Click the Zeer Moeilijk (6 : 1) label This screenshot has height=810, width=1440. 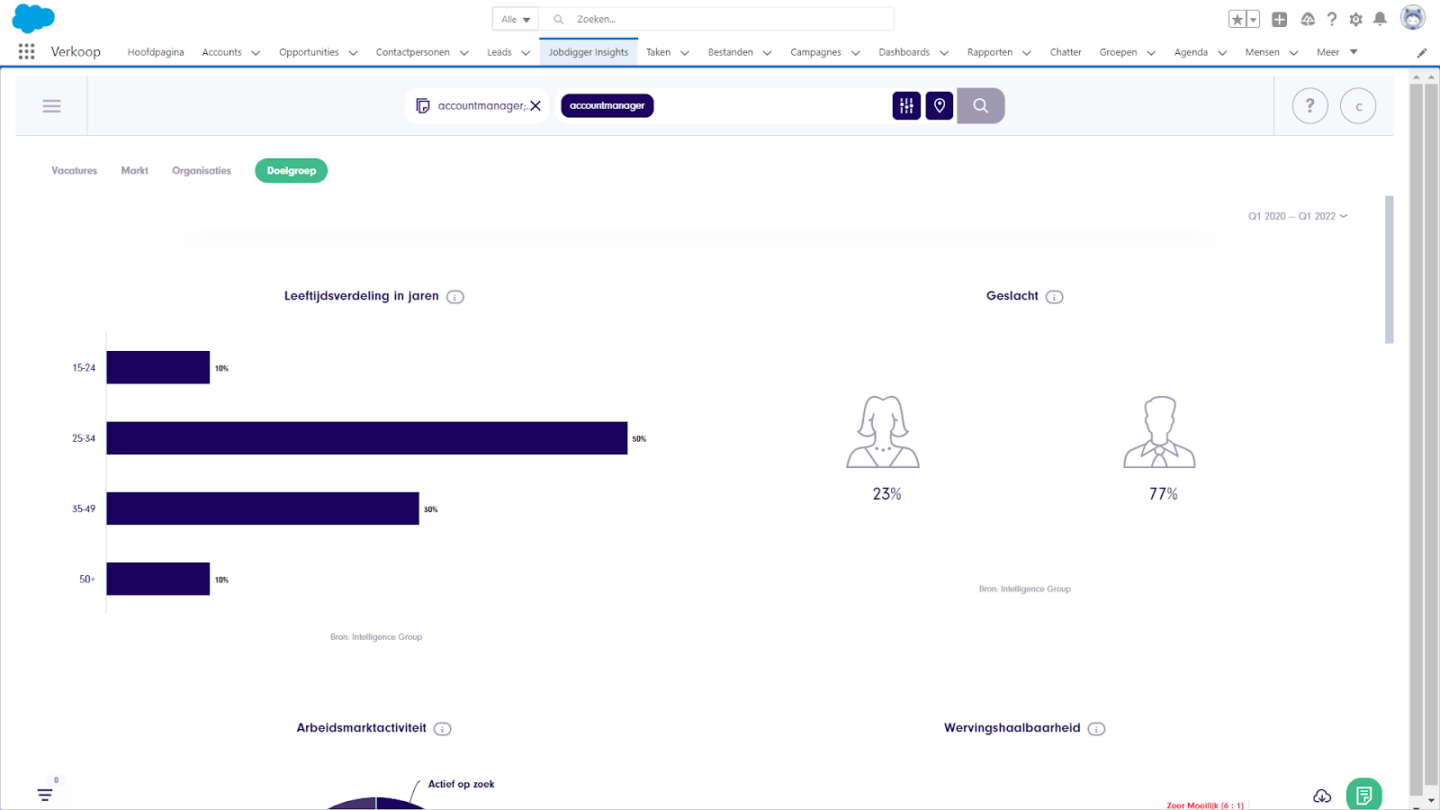pyautogui.click(x=1205, y=805)
